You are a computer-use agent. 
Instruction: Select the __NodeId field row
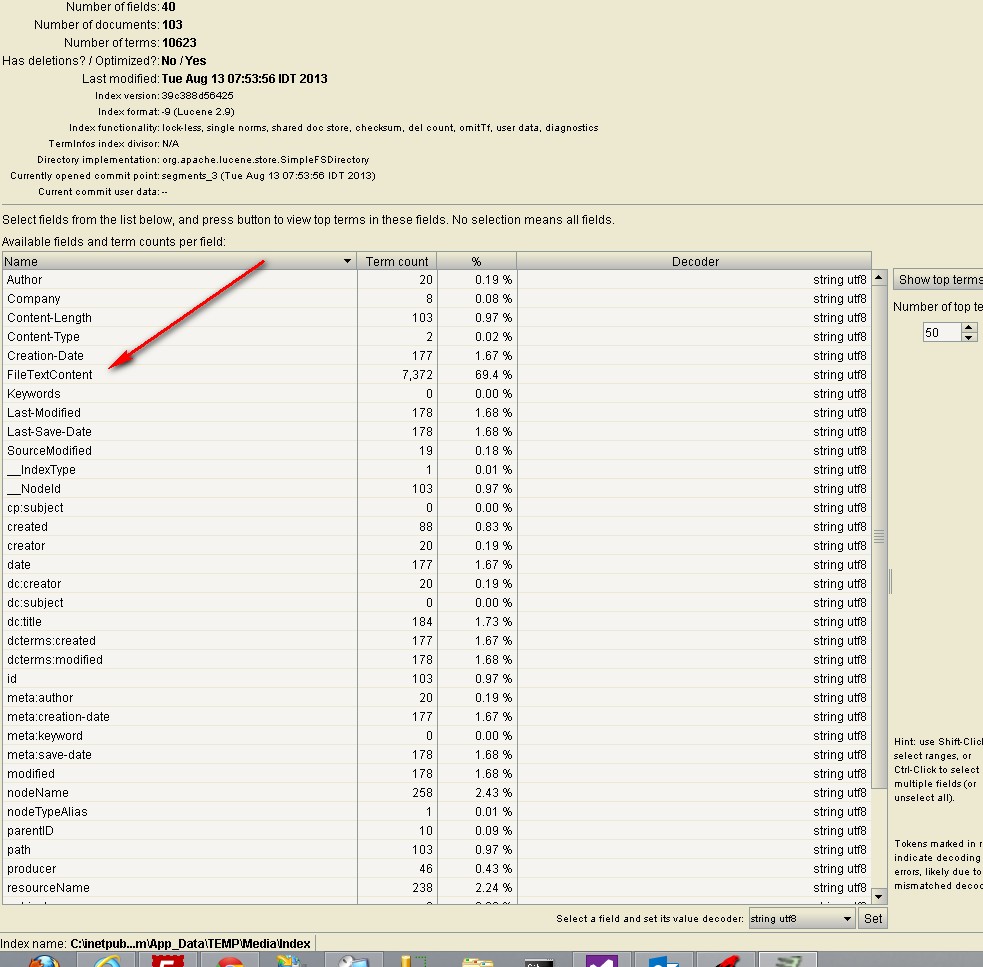[436, 489]
